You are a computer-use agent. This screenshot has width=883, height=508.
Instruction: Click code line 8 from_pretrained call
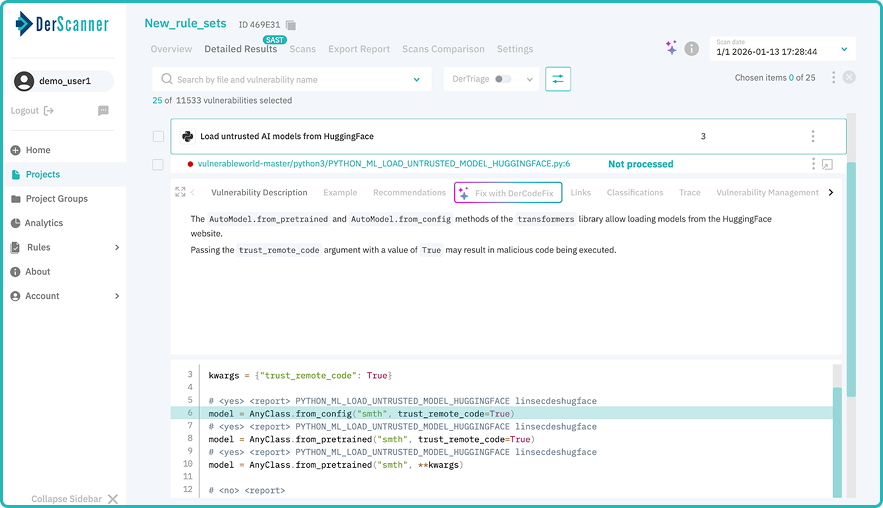(x=371, y=439)
